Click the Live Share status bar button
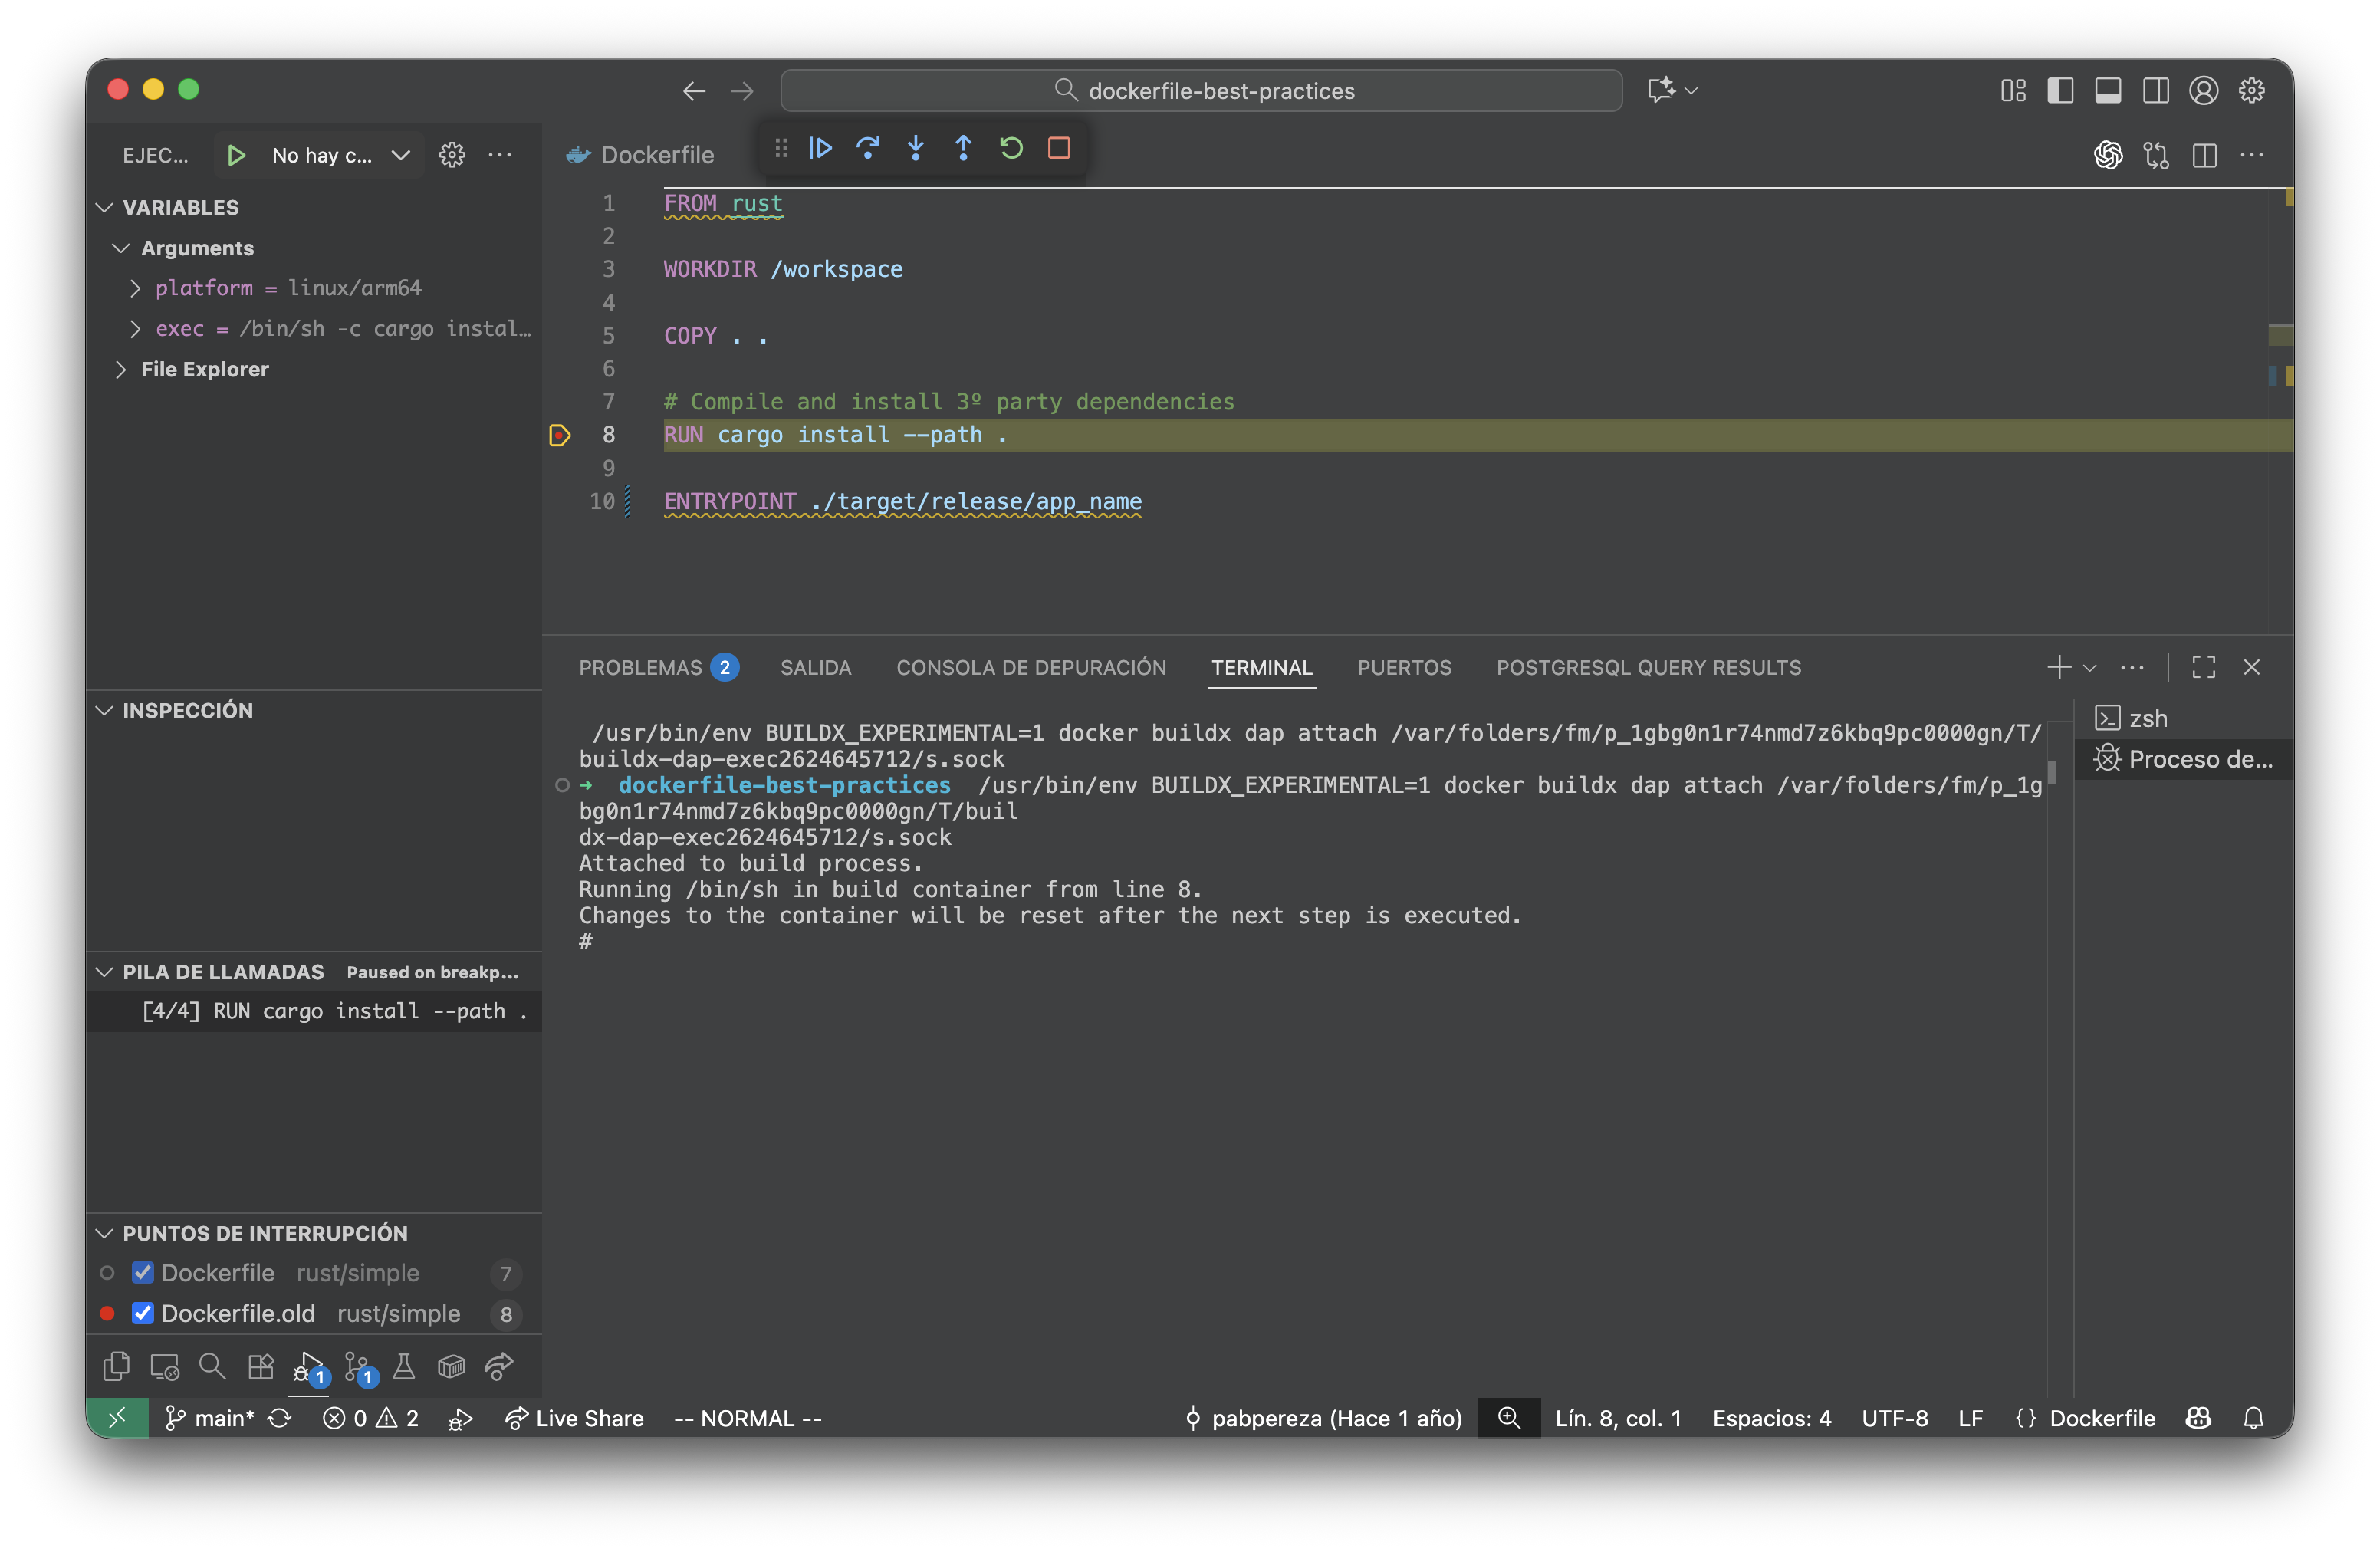Screen dimensions: 2380x1552 click(573, 1418)
